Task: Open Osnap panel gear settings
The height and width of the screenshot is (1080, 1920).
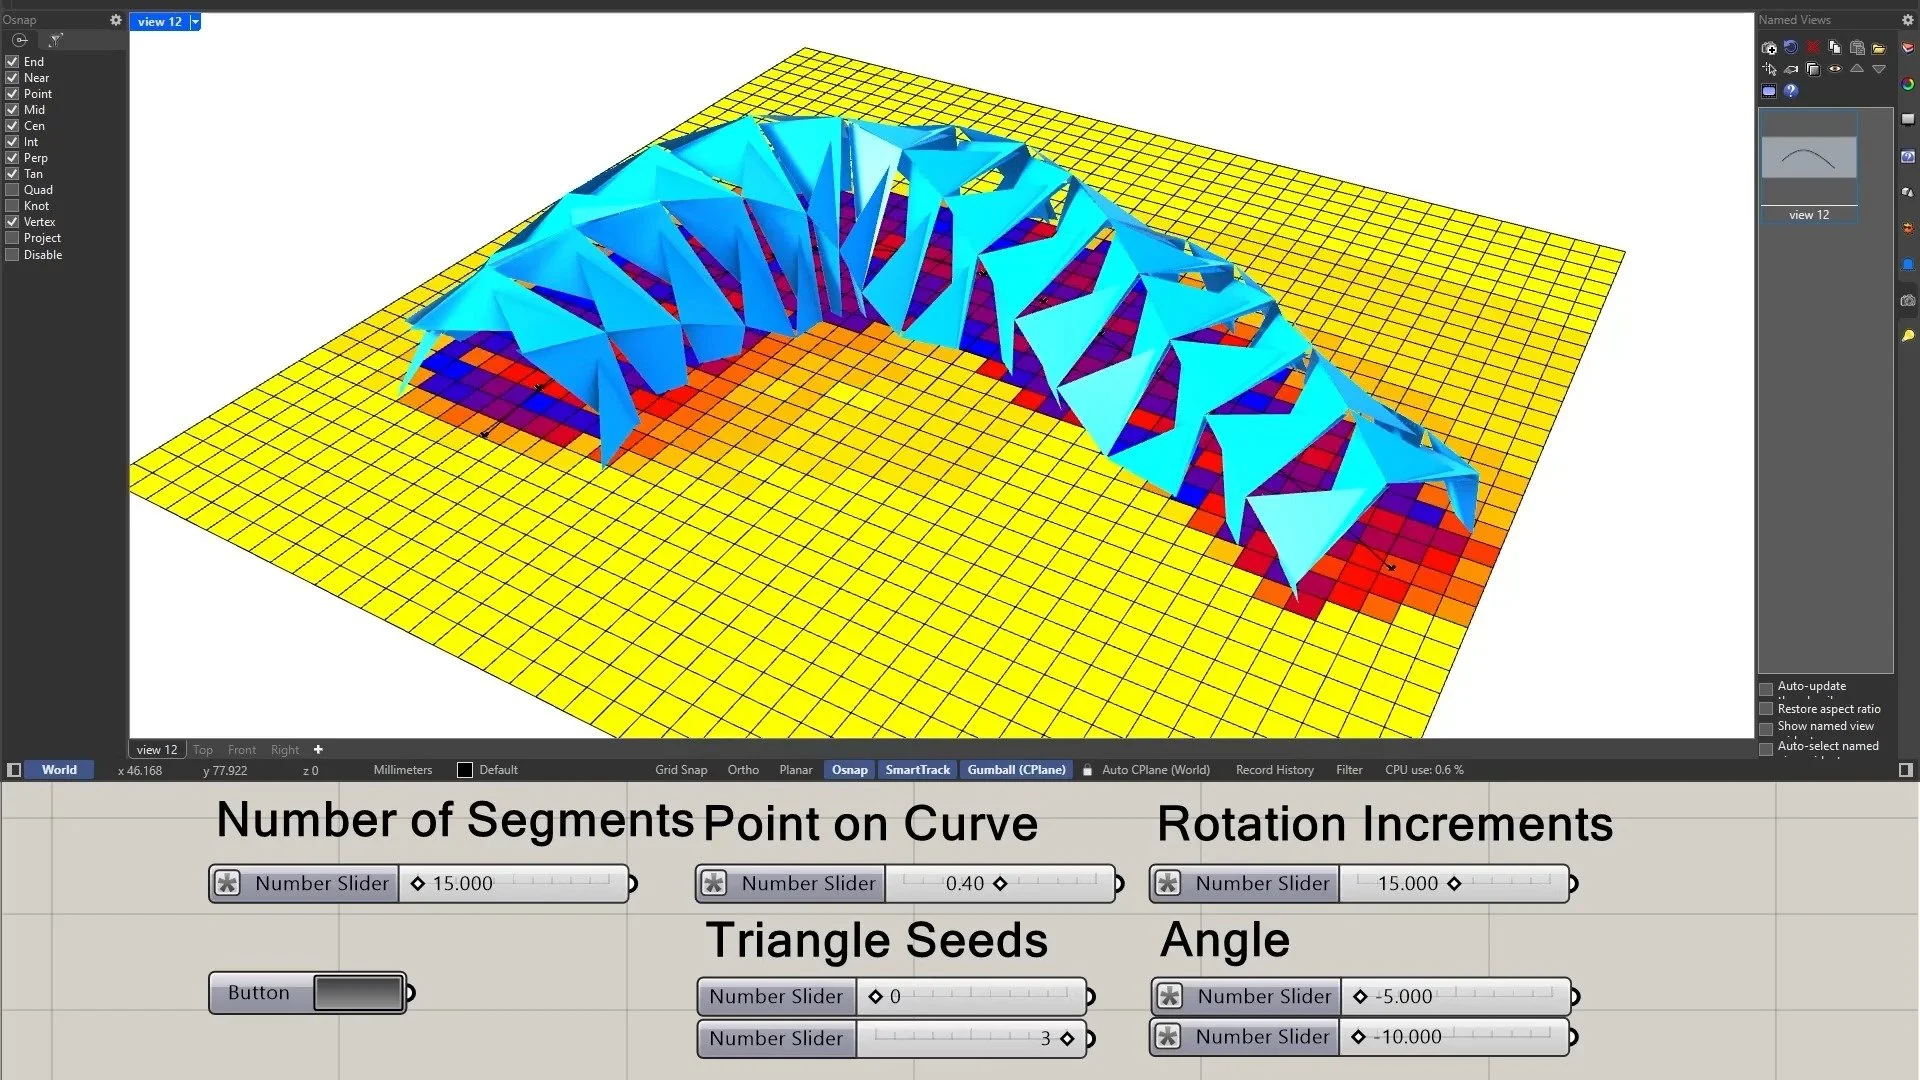Action: tap(115, 20)
